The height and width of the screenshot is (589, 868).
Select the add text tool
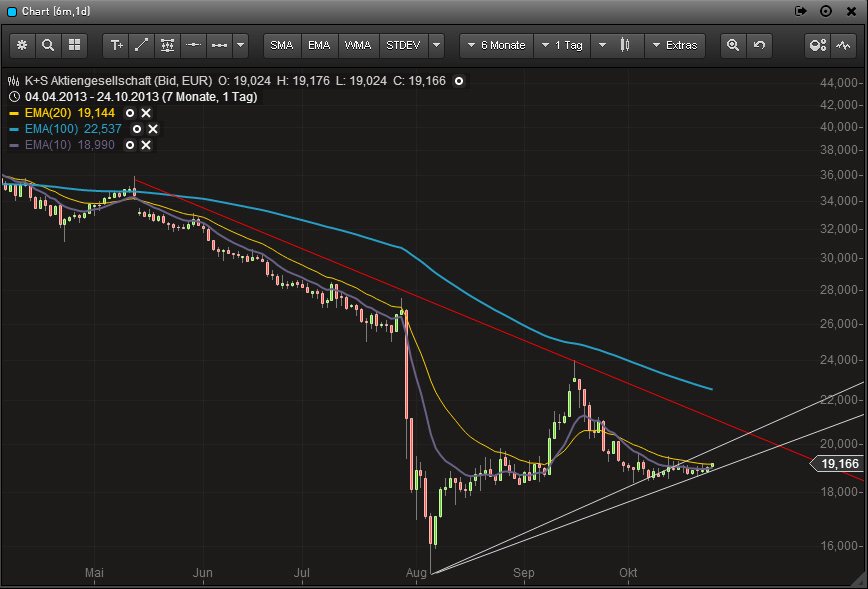pos(116,45)
